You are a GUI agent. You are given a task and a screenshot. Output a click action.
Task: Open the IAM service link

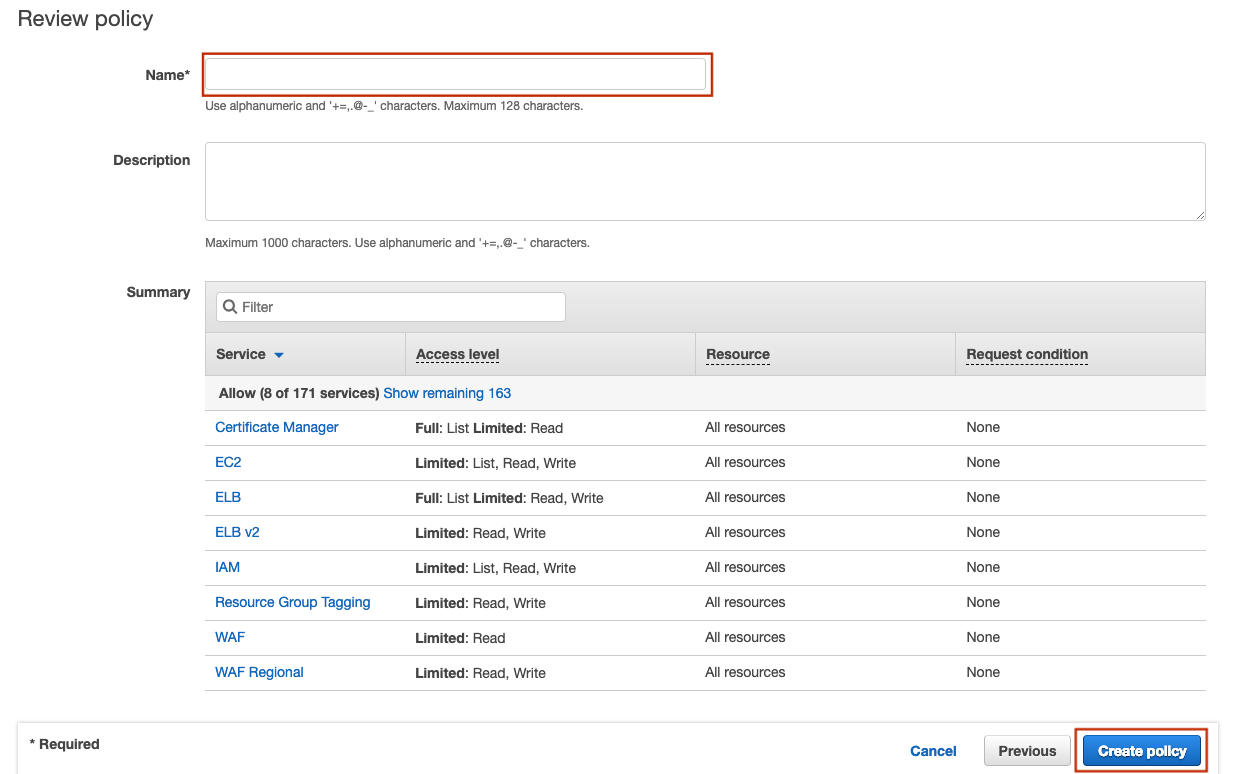227,567
